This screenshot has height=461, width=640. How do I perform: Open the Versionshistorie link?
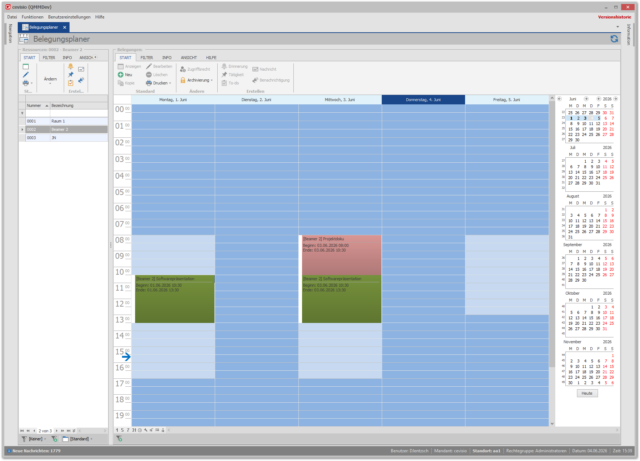614,17
